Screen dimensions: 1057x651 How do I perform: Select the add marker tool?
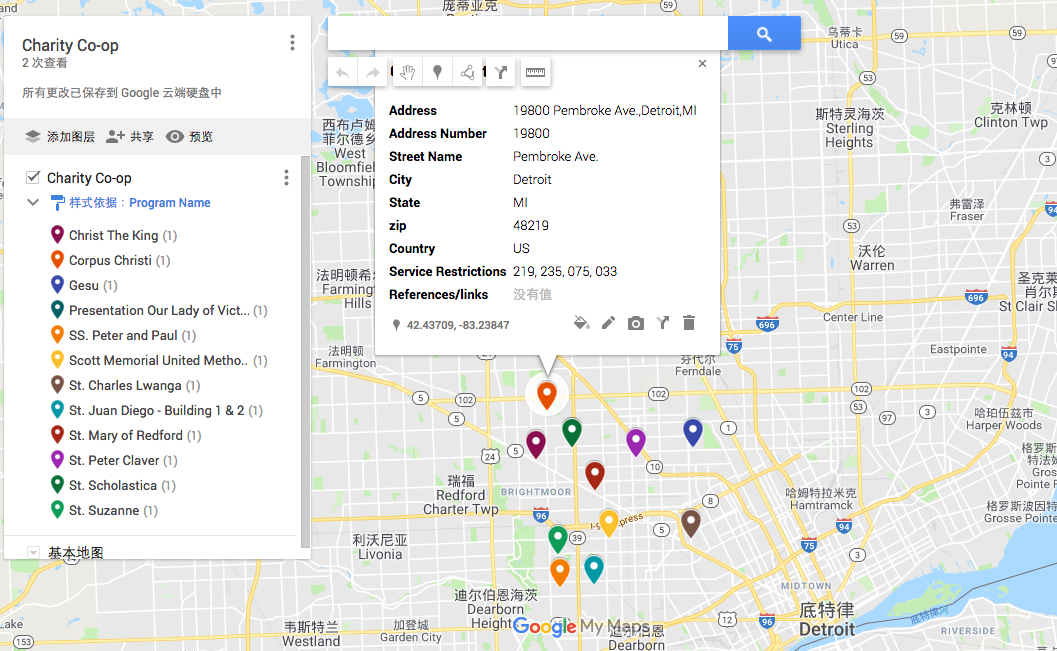(437, 72)
